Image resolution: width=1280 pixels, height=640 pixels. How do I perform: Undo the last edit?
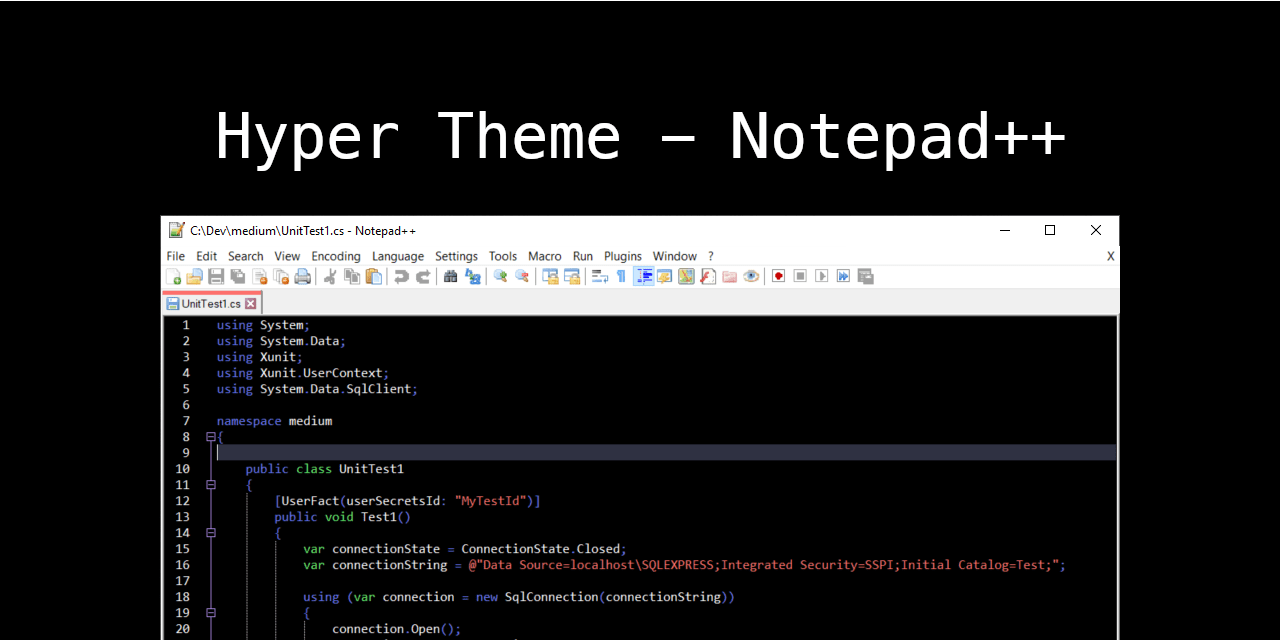402,276
